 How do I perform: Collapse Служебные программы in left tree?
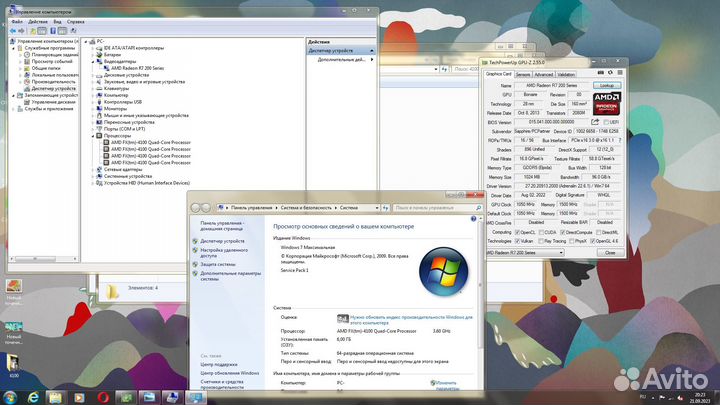click(x=13, y=48)
